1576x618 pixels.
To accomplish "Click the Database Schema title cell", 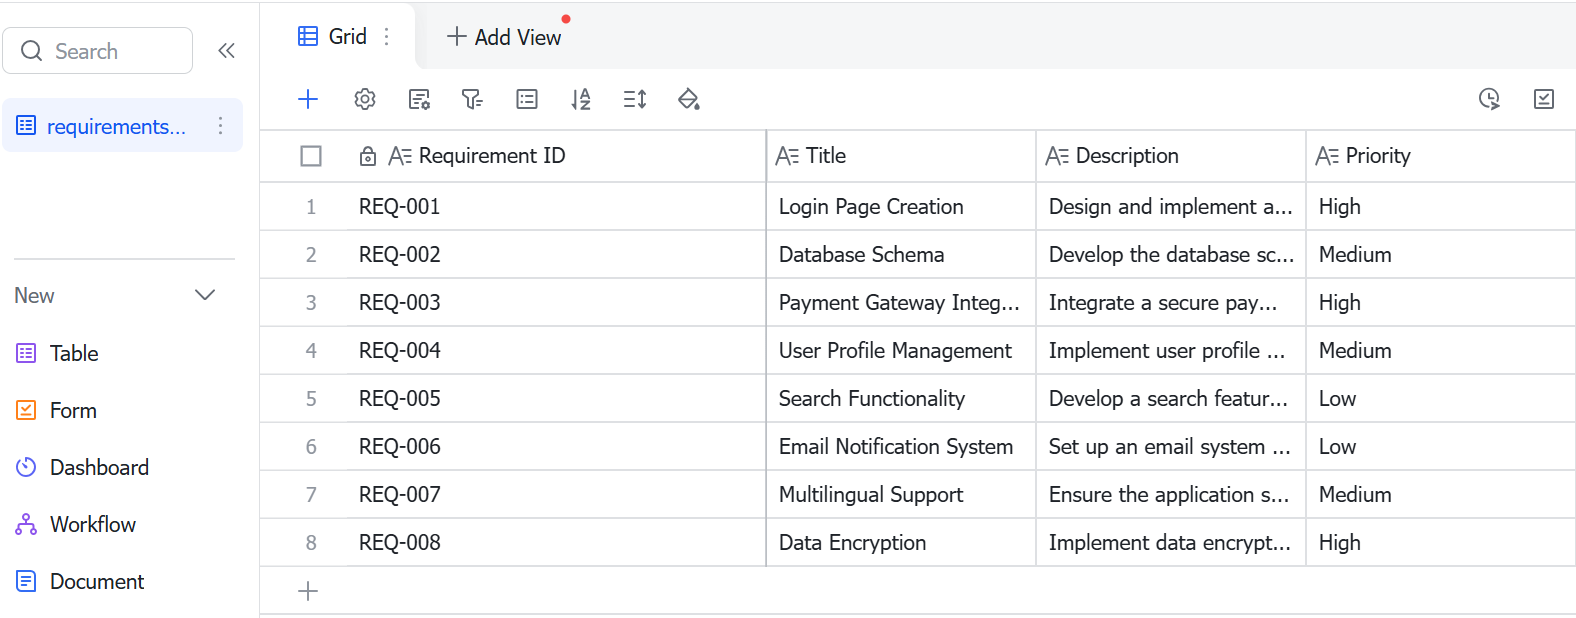I will coord(901,254).
